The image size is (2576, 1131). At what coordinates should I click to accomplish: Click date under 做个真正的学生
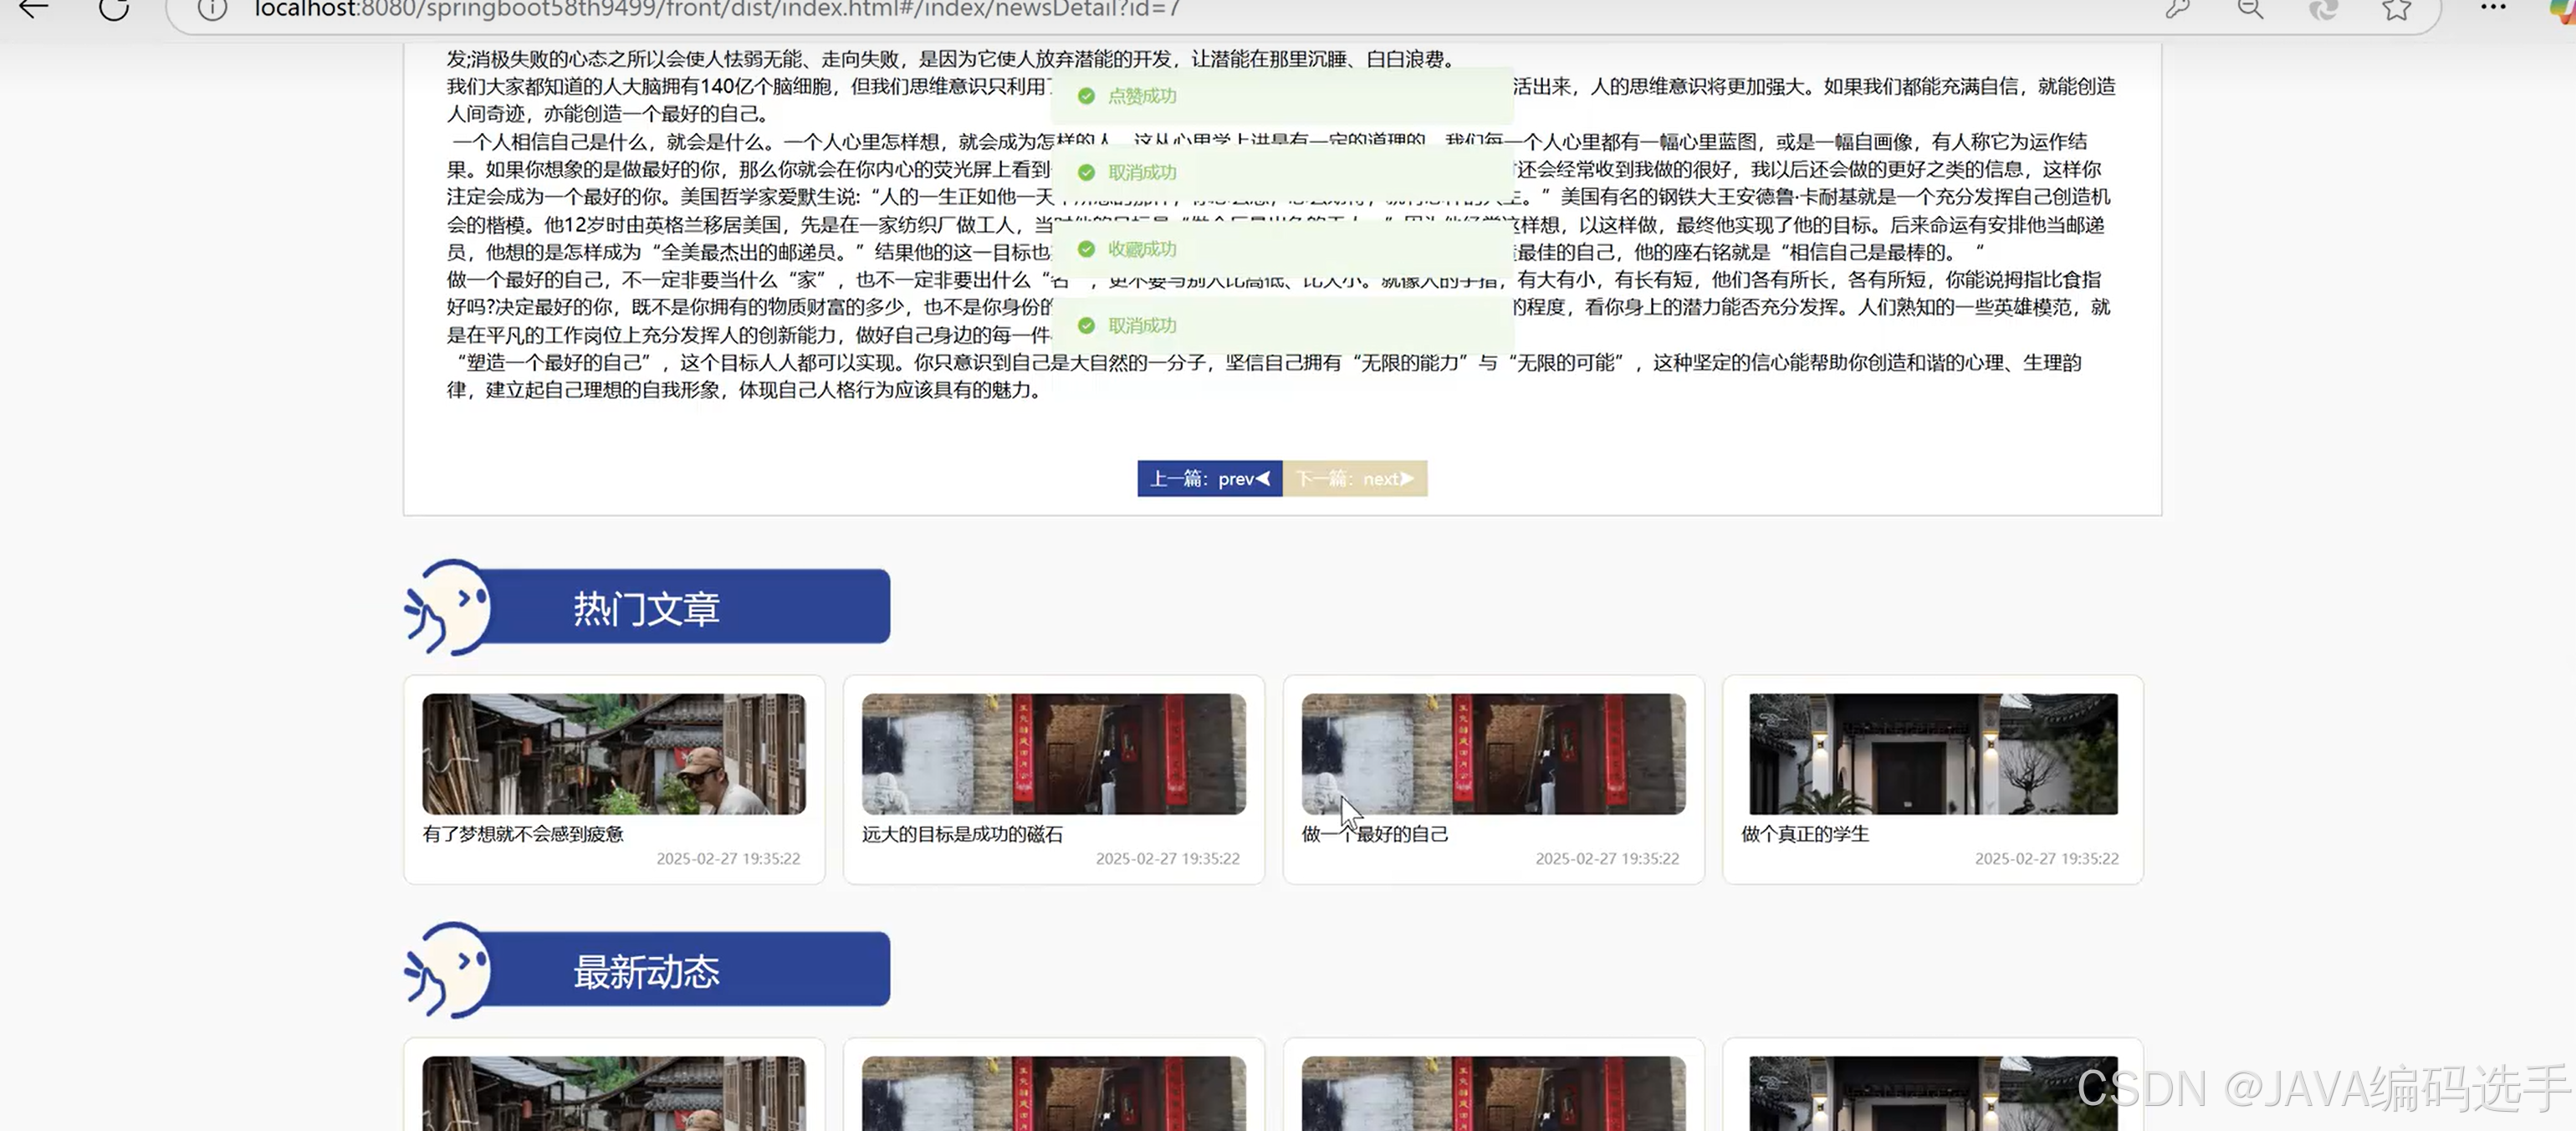(2046, 859)
